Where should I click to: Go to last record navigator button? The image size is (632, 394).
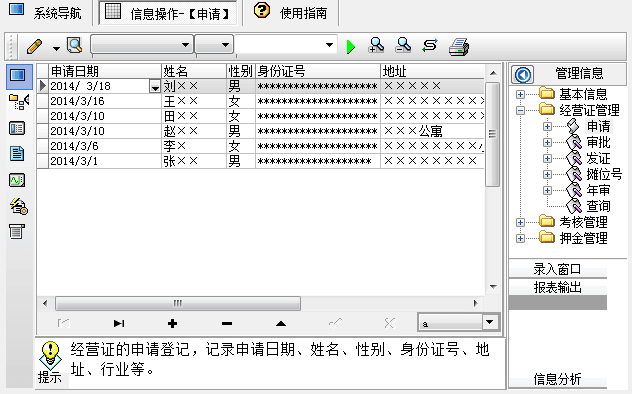point(119,323)
